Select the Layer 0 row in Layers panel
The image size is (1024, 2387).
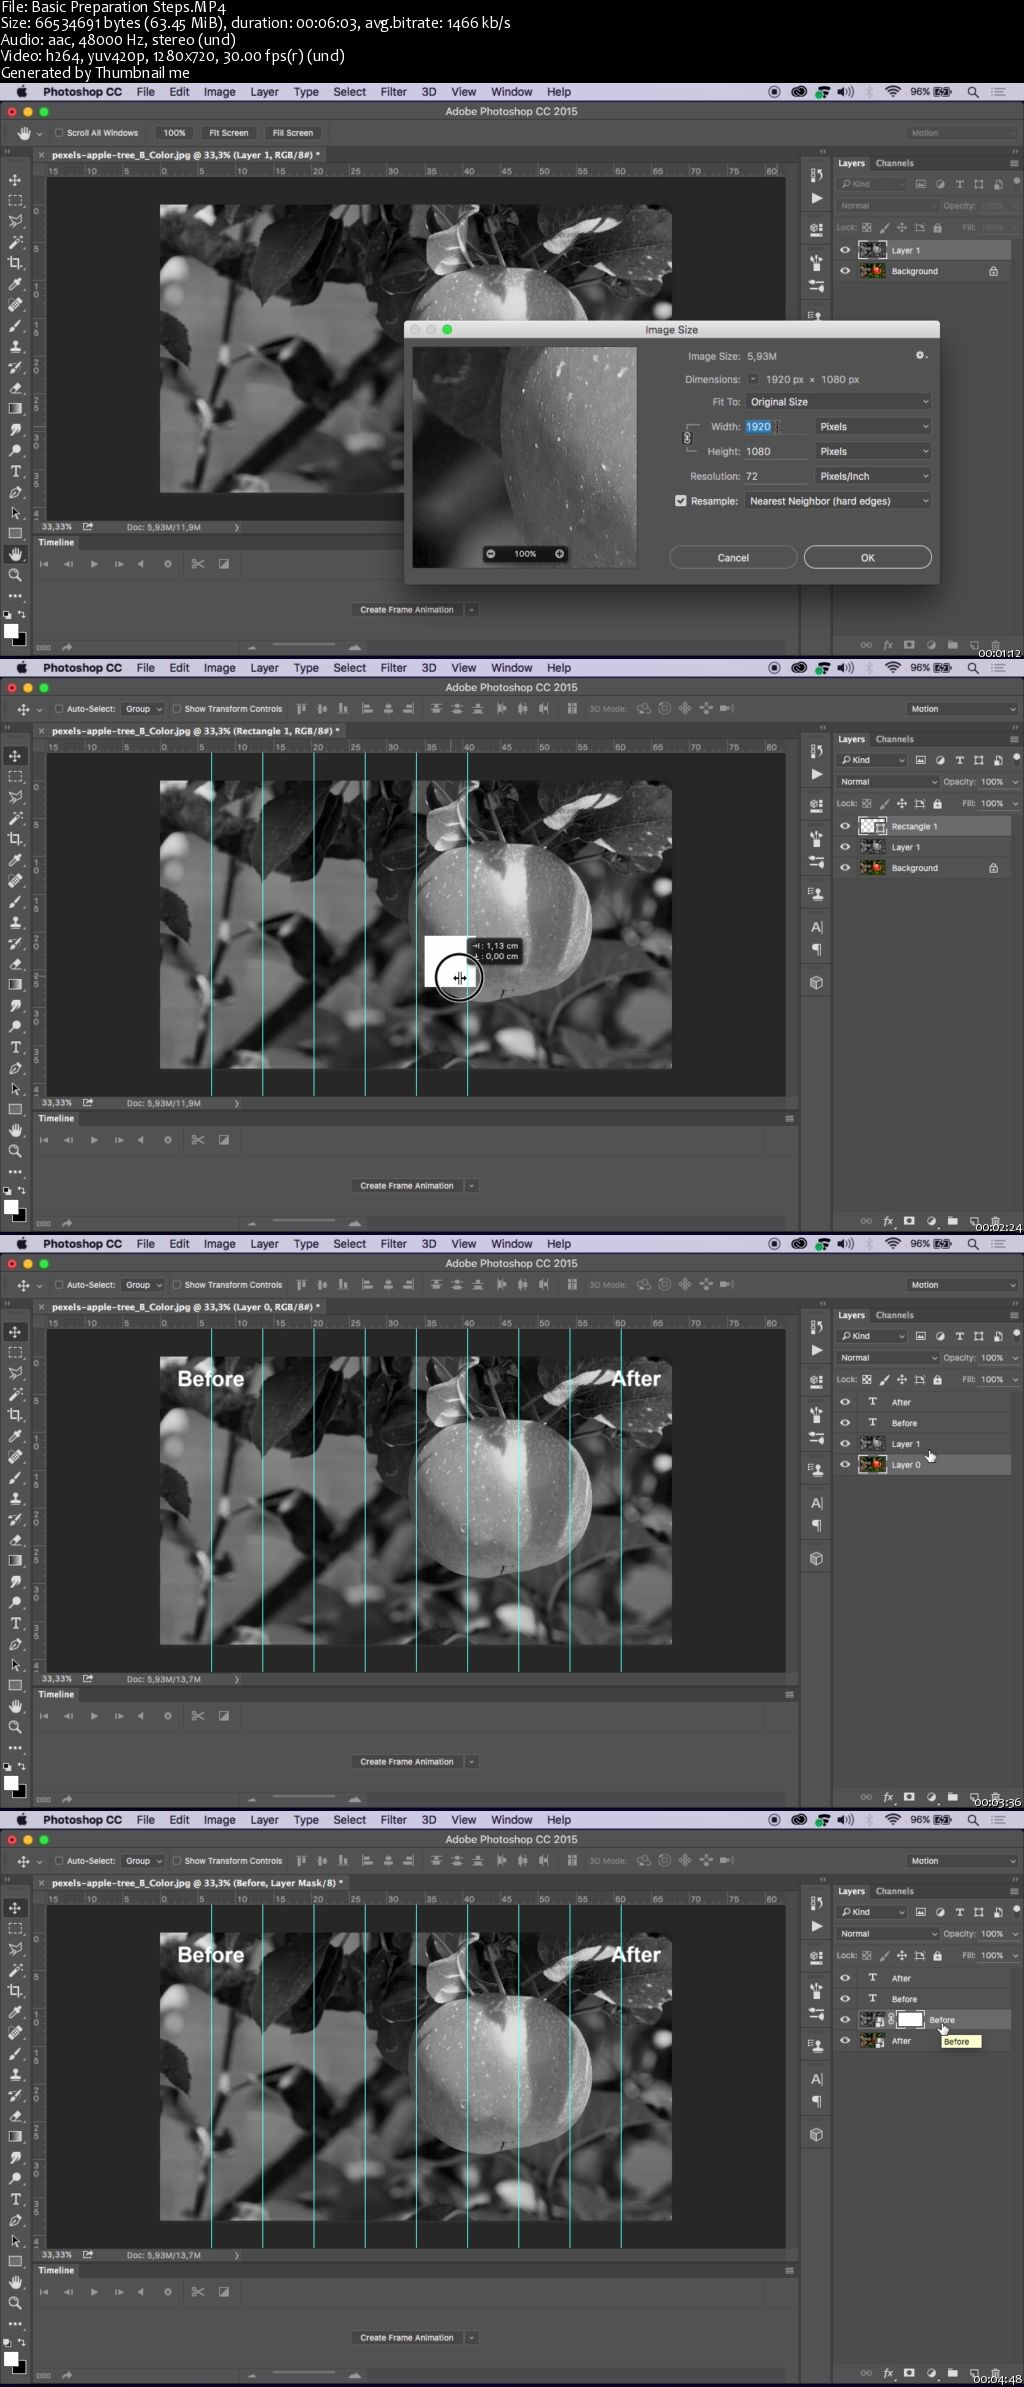tap(923, 1464)
